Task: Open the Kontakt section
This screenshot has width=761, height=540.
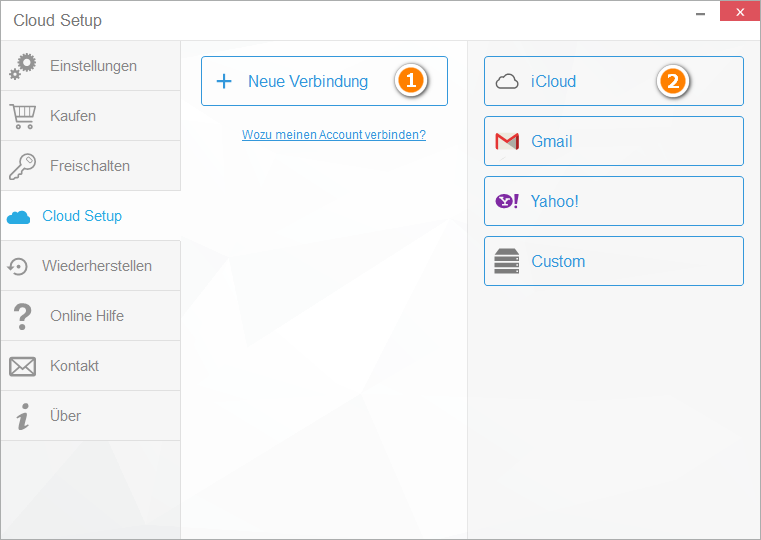Action: (91, 366)
